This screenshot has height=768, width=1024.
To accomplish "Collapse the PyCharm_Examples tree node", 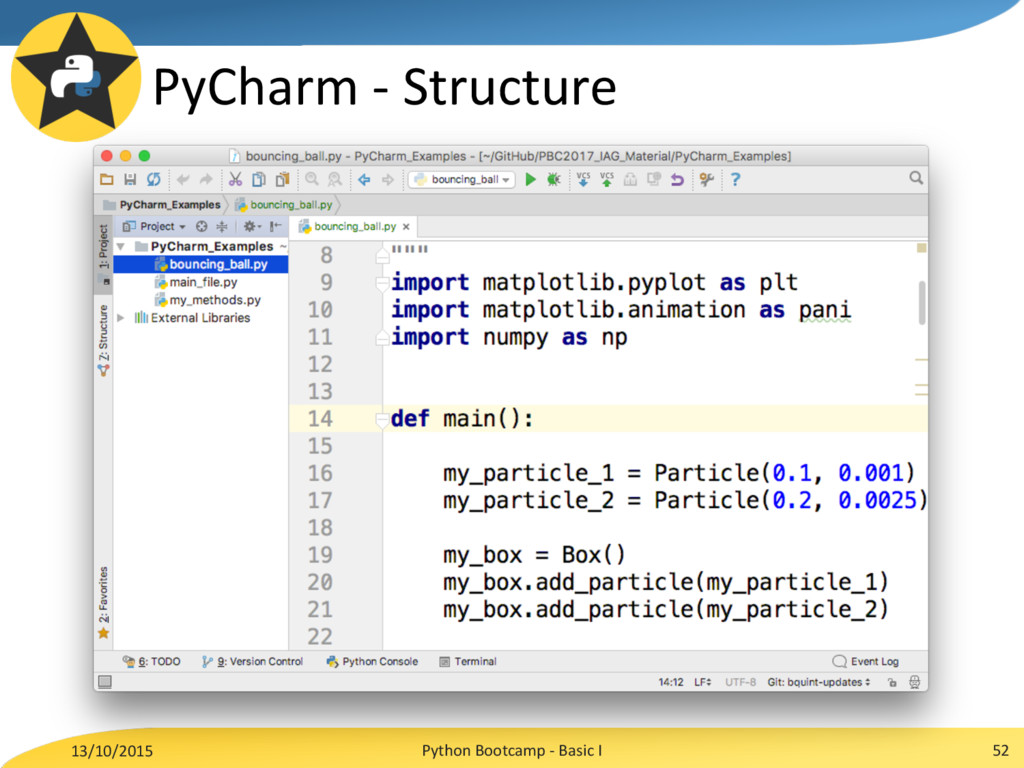I will pyautogui.click(x=121, y=246).
